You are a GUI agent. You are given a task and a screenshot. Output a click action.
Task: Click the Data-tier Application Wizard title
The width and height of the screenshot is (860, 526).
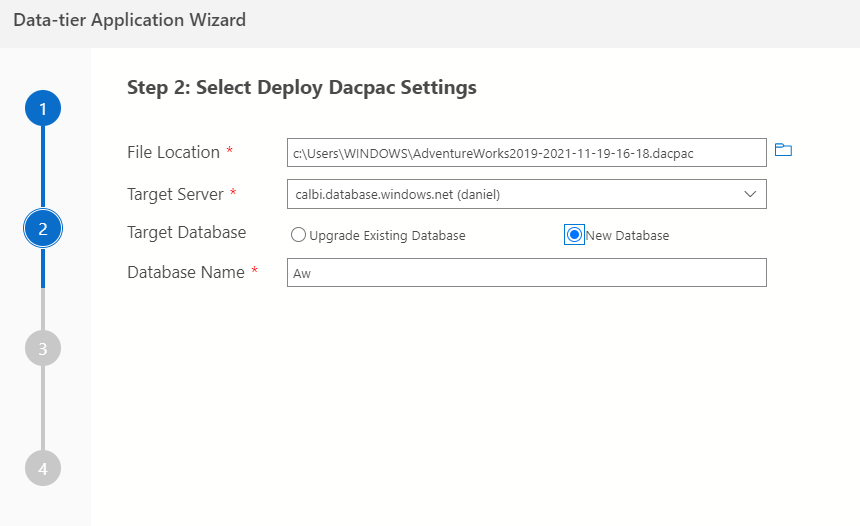129,20
